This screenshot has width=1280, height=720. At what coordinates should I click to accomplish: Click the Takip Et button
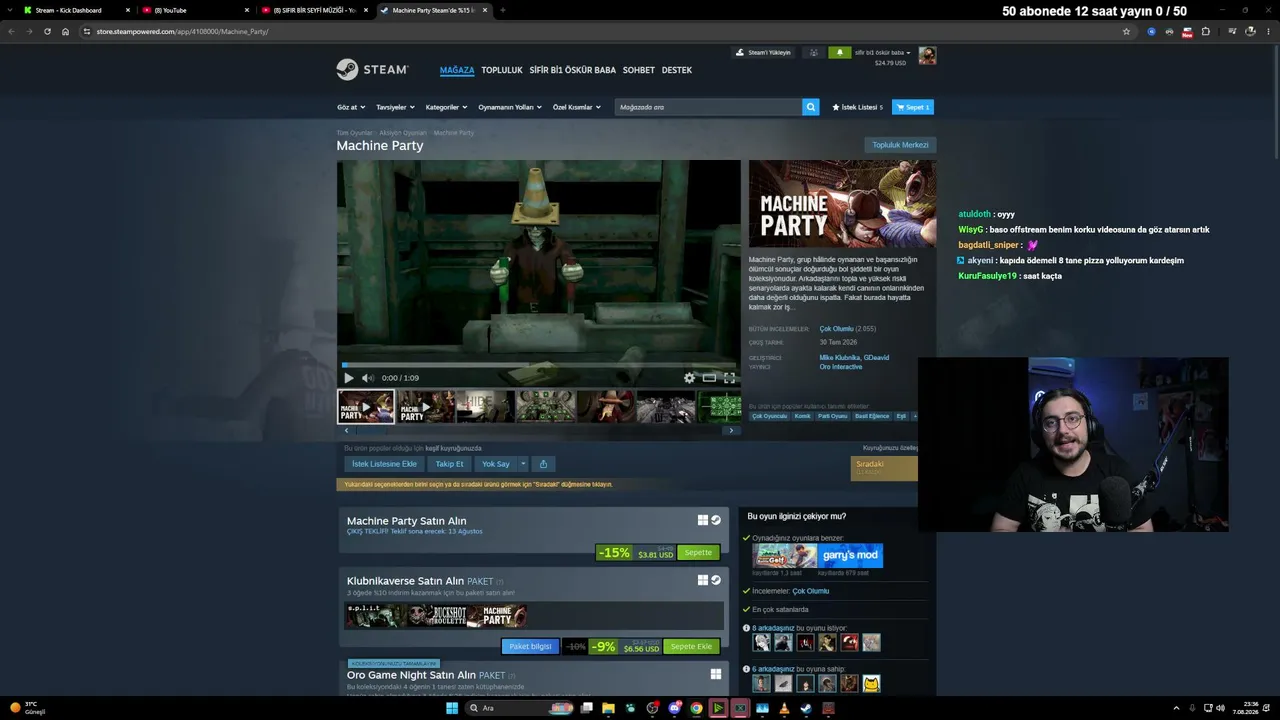(450, 464)
